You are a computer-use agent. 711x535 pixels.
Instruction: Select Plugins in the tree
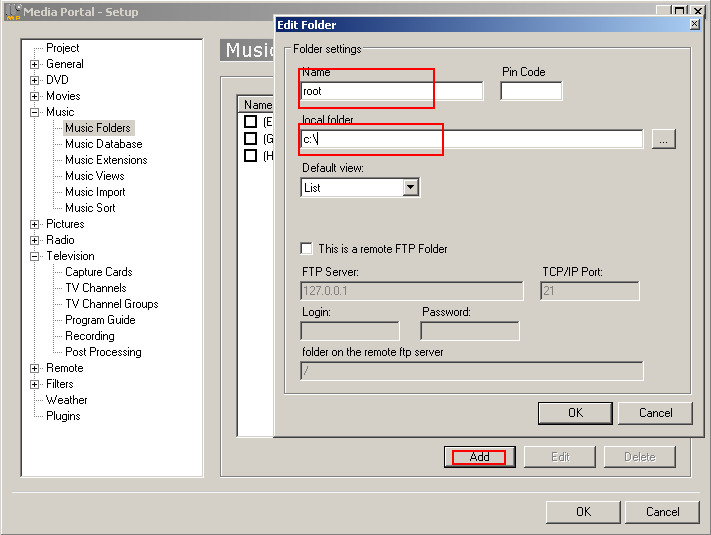63,416
